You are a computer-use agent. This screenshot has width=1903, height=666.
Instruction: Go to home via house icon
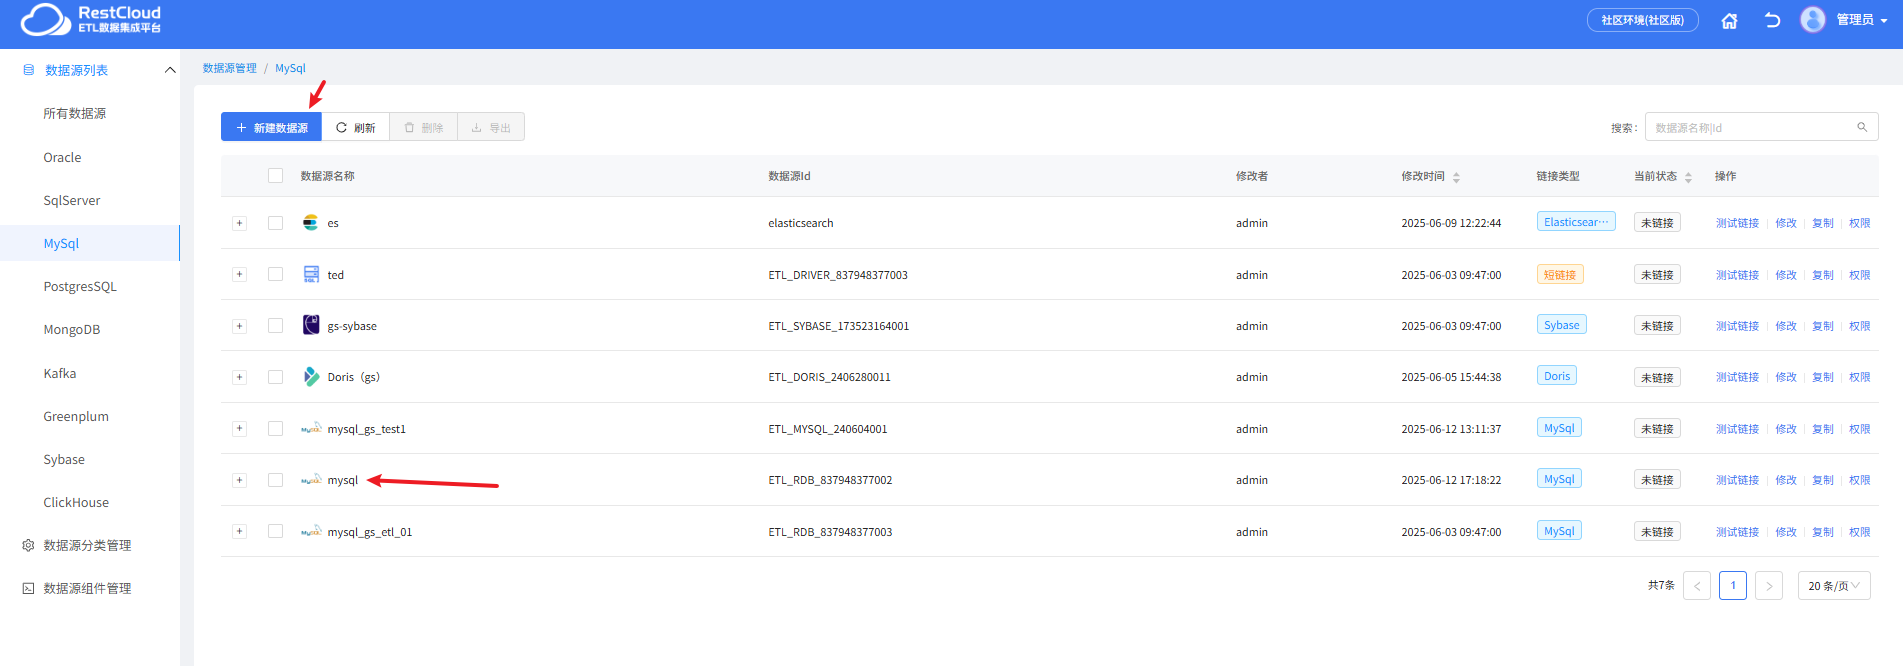pos(1729,20)
